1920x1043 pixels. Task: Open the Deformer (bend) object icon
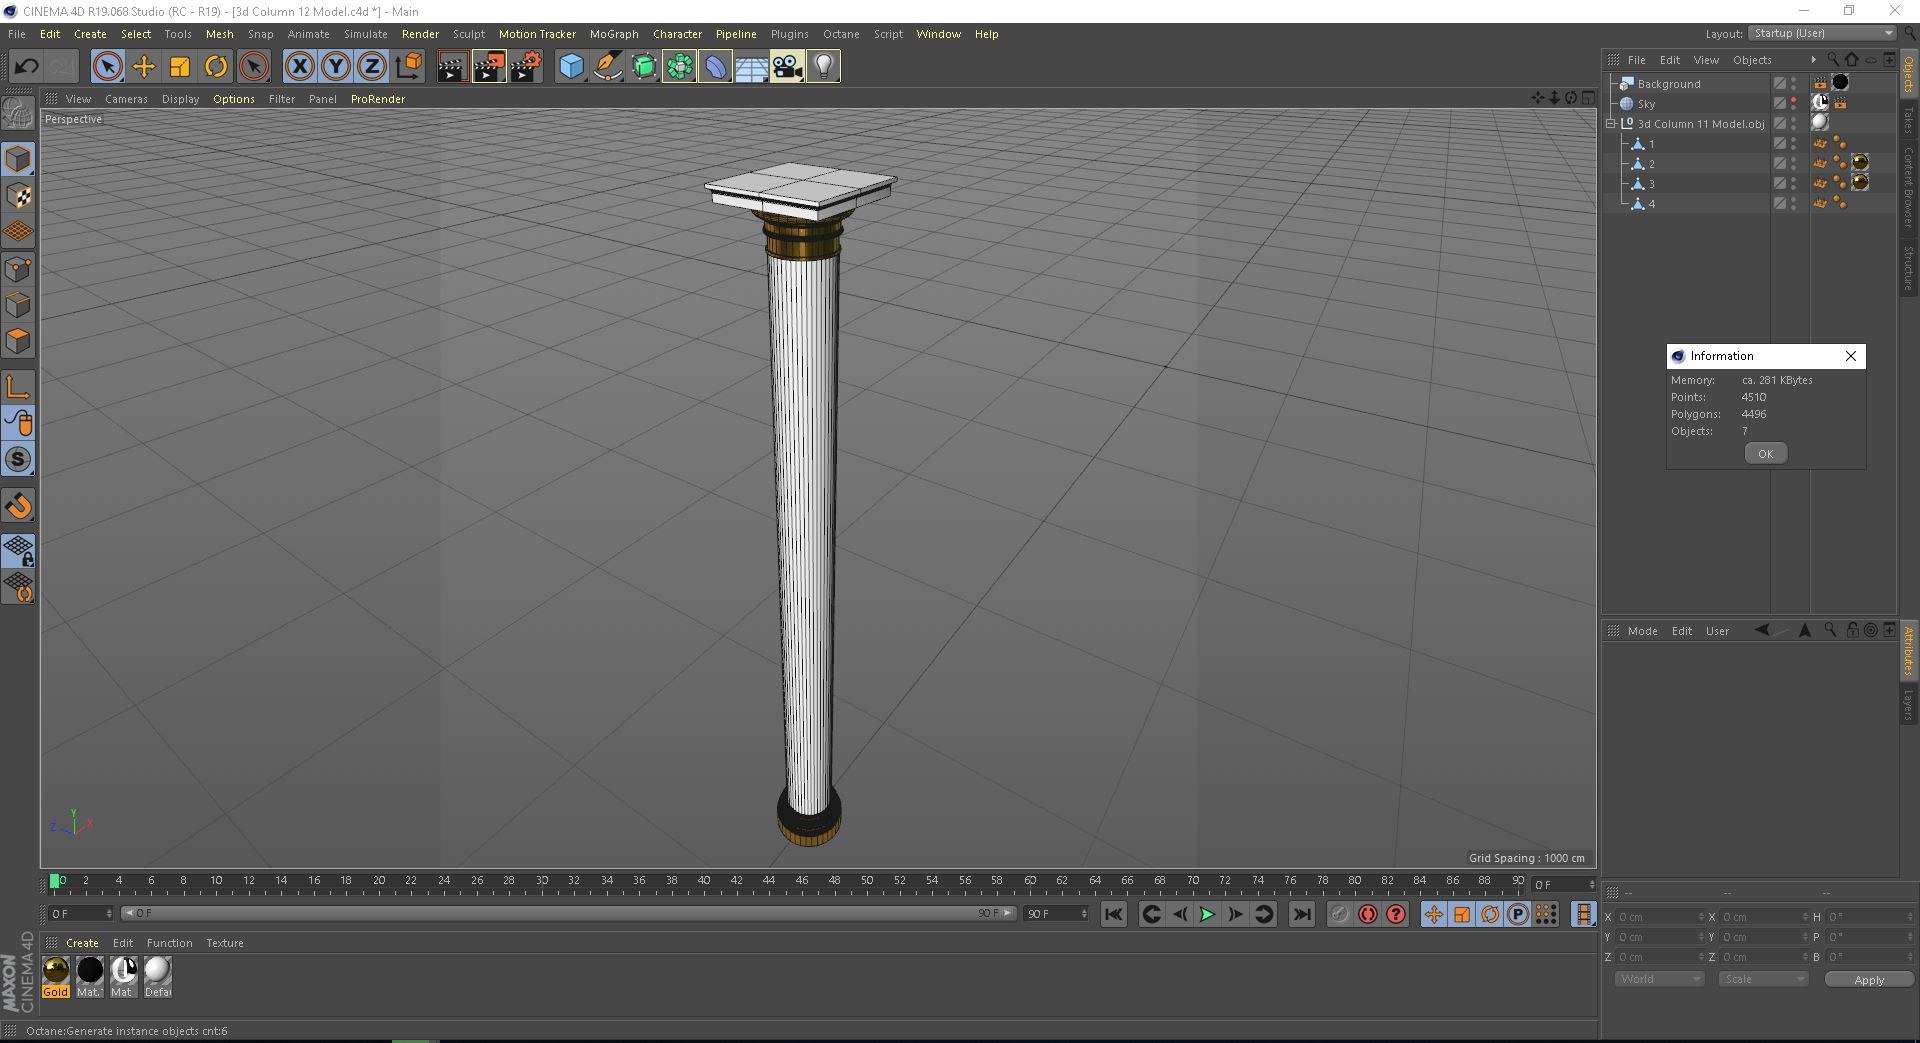(715, 67)
